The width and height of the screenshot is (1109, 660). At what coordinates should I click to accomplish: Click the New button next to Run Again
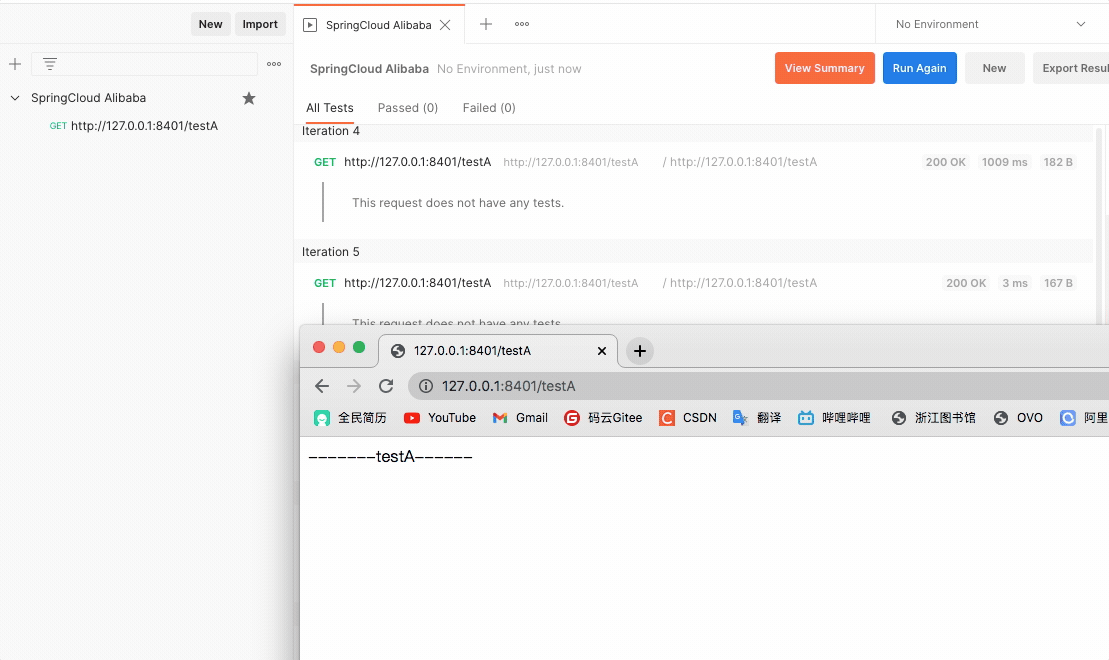(x=994, y=68)
